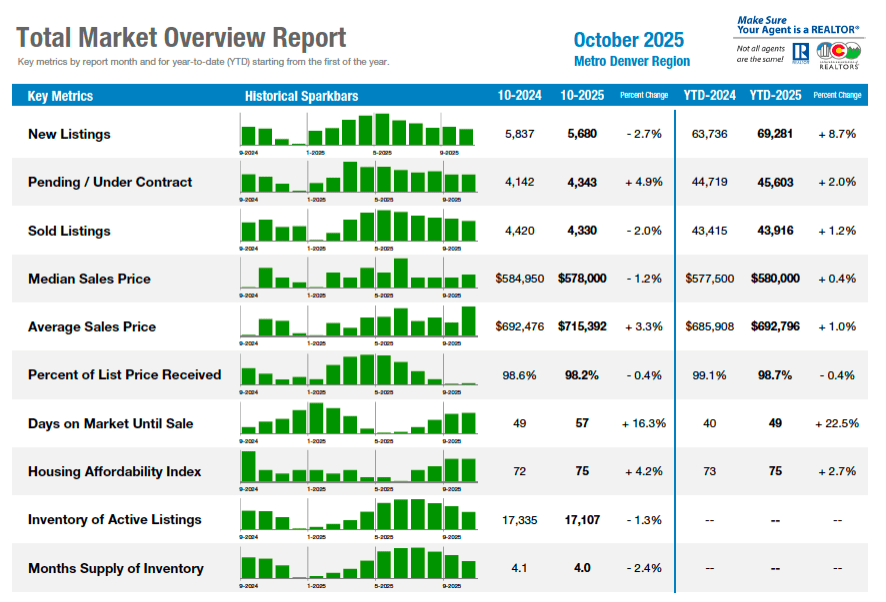Screen dimensions: 886x602
Task: Click the Pending / Under Contract row label
Action: tap(110, 182)
